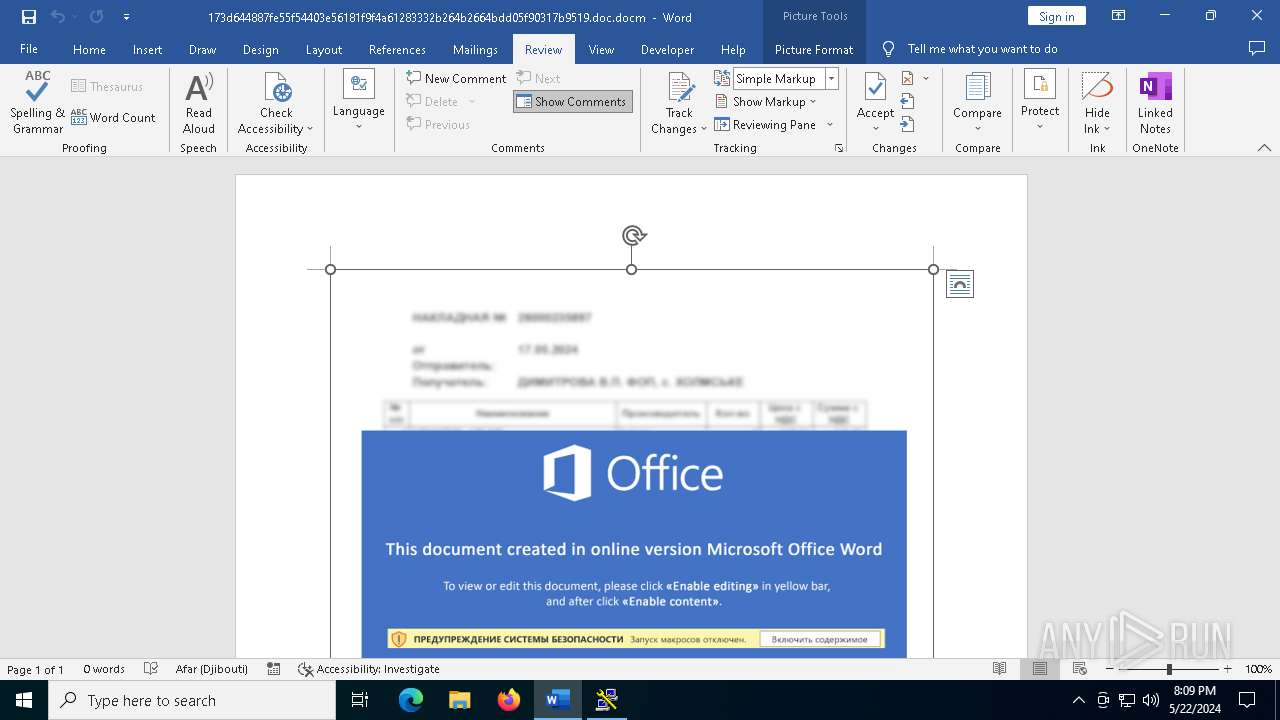Click Accessibility: Investigate status

coord(368,669)
